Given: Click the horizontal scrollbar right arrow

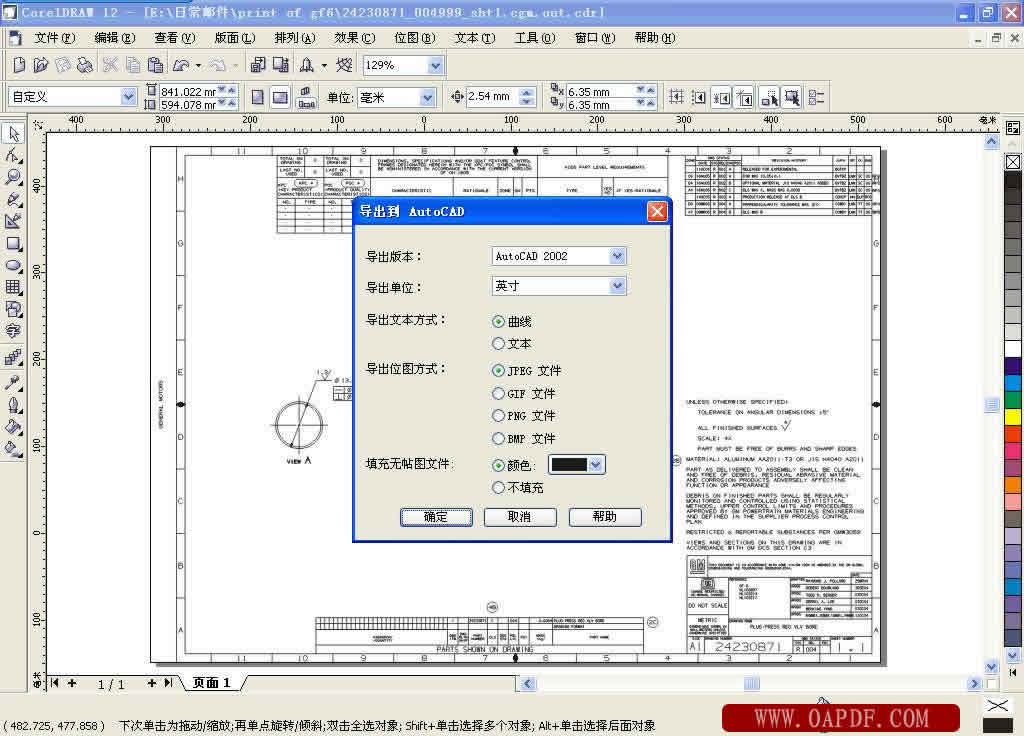Looking at the screenshot, I should coord(974,683).
